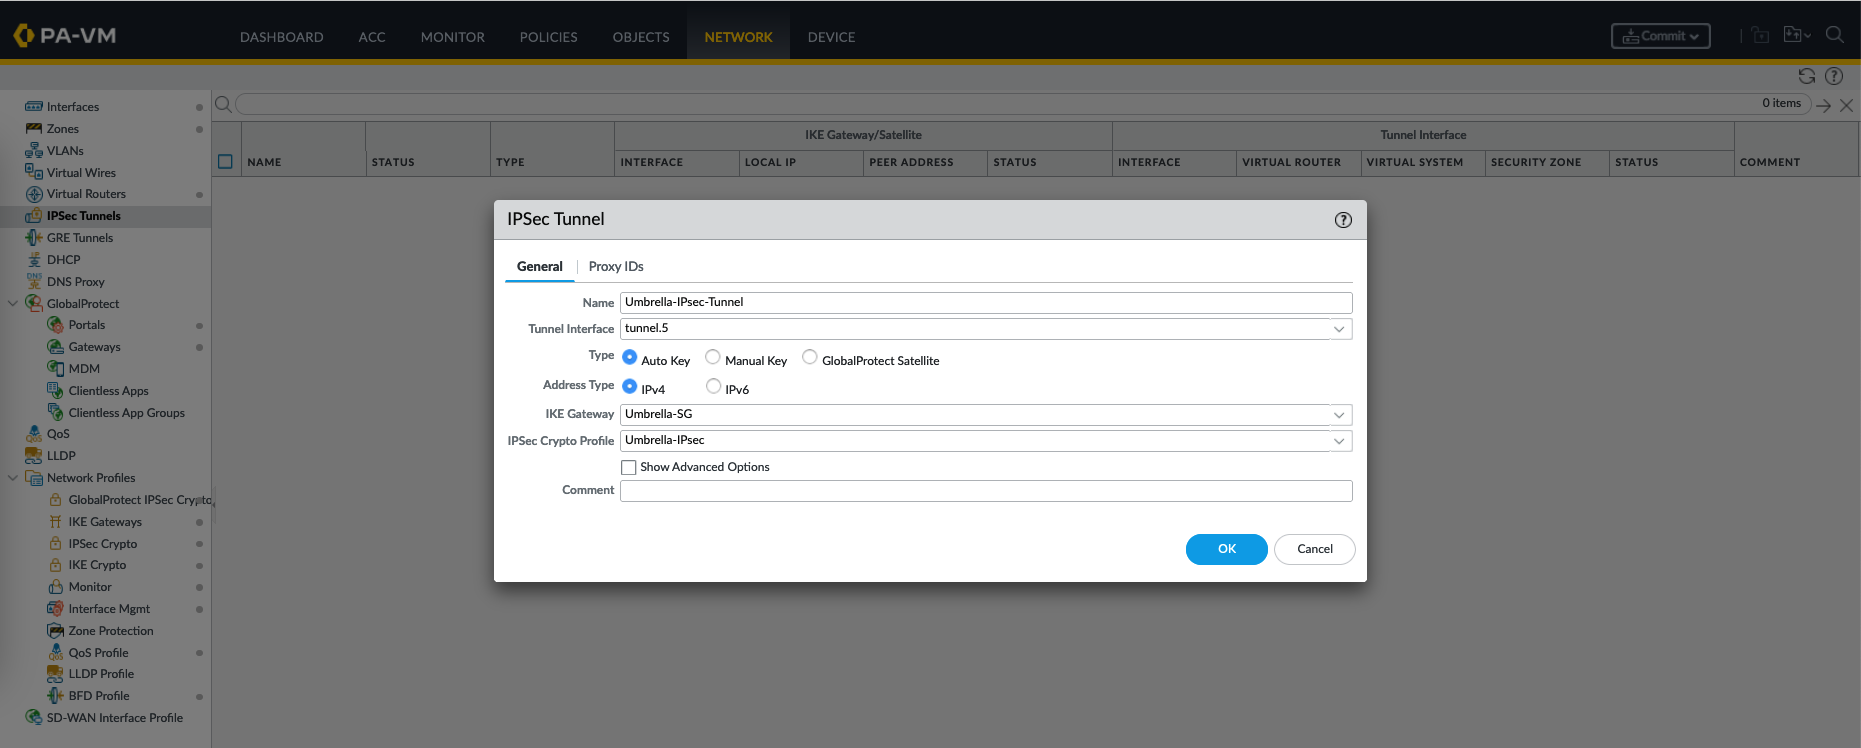Click the refresh icon above the table

pos(1806,76)
